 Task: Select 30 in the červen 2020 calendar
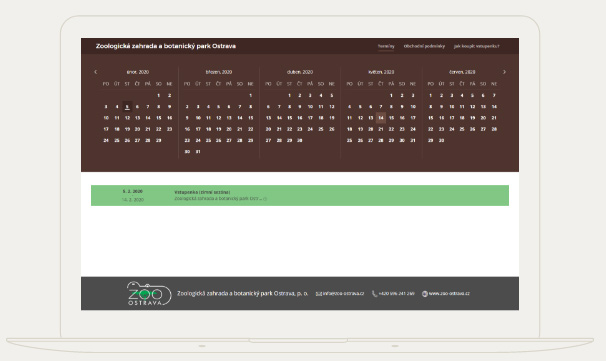click(x=441, y=140)
